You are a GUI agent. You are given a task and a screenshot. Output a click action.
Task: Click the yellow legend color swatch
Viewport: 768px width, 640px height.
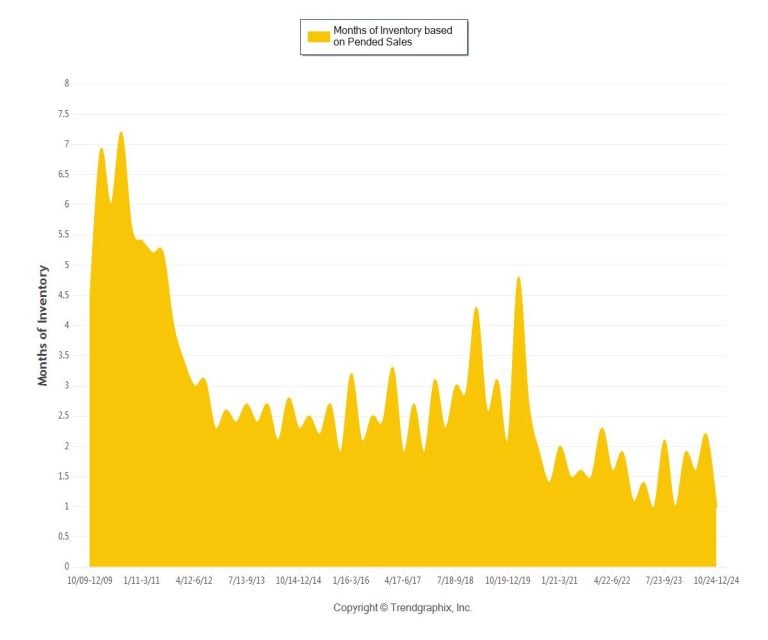pyautogui.click(x=318, y=37)
